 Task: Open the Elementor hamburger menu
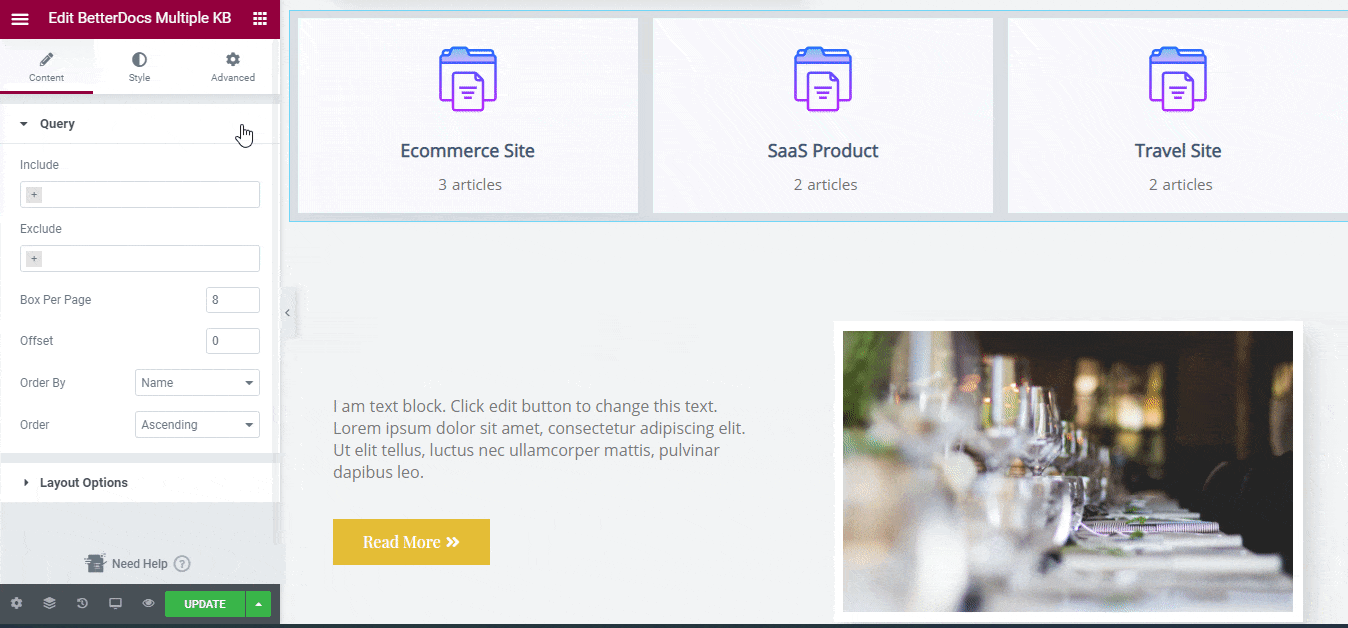click(20, 18)
